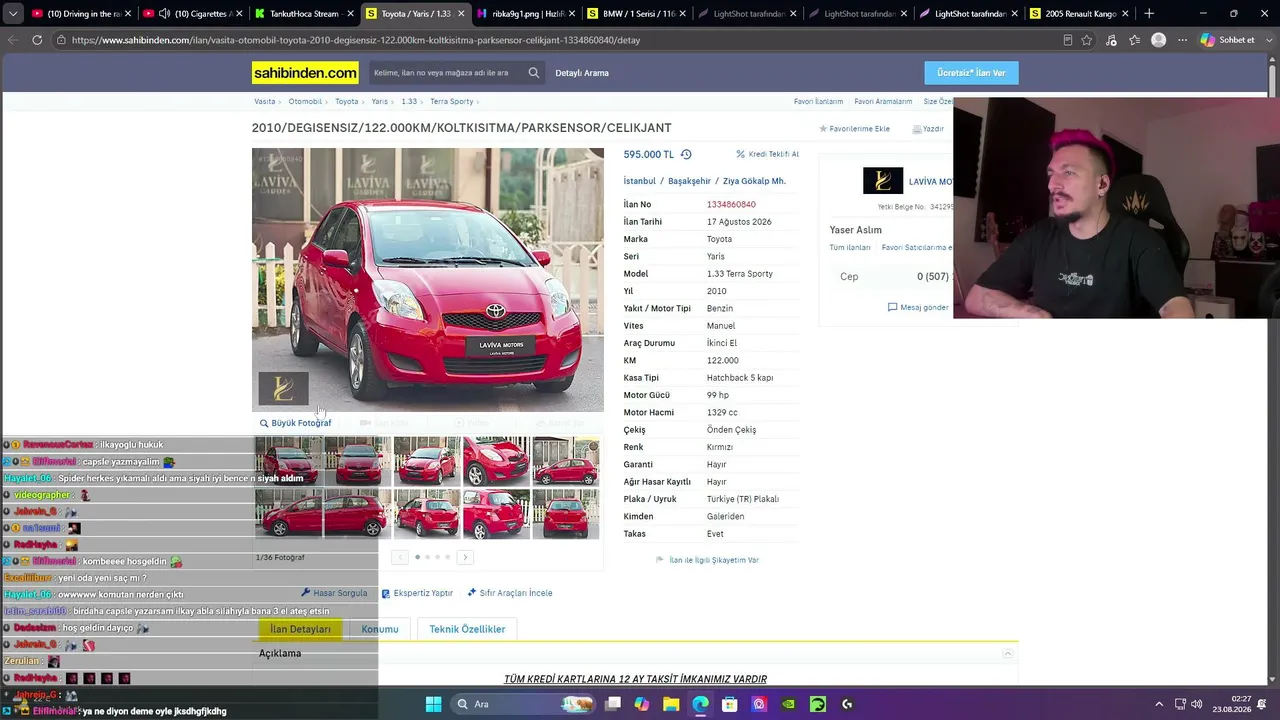The height and width of the screenshot is (720, 1280).
Task: Open the Ziya Gökalp Mh. location link
Action: coord(754,181)
